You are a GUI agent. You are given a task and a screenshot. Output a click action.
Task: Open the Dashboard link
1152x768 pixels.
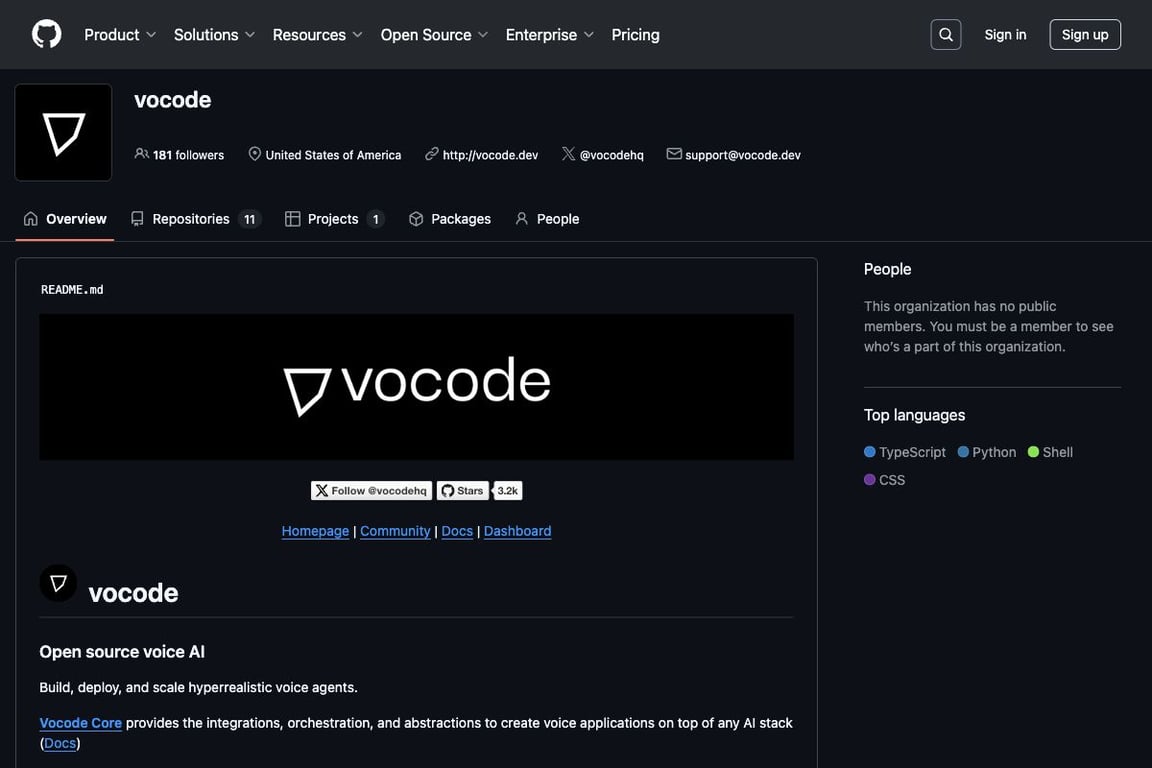click(517, 531)
